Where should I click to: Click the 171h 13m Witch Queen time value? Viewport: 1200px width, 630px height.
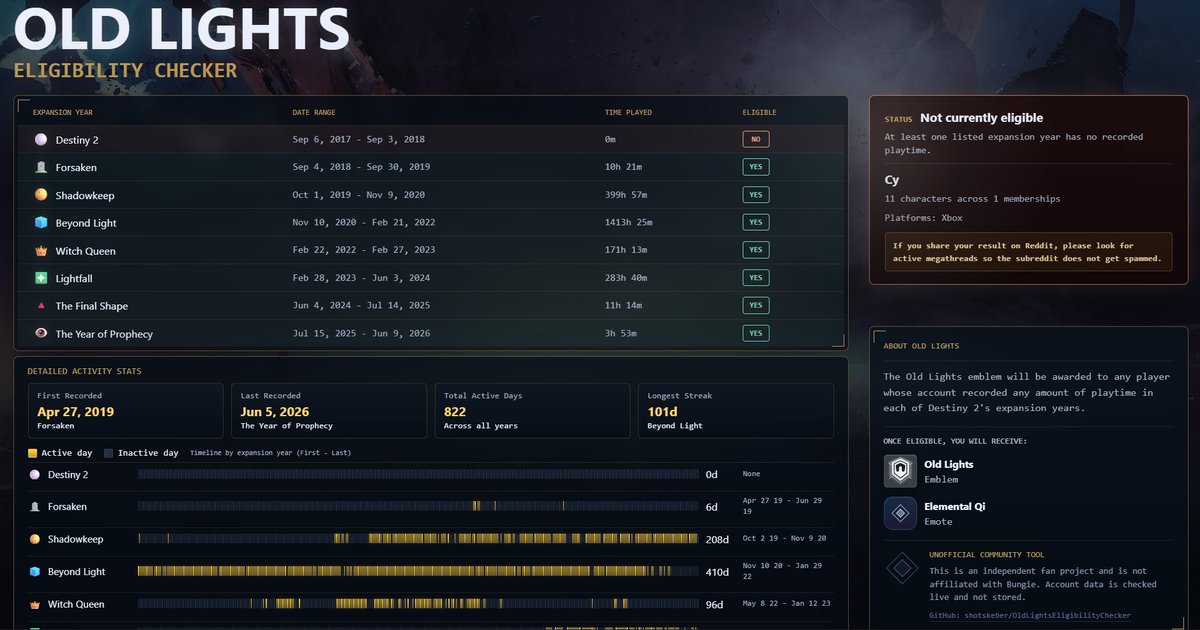(627, 250)
